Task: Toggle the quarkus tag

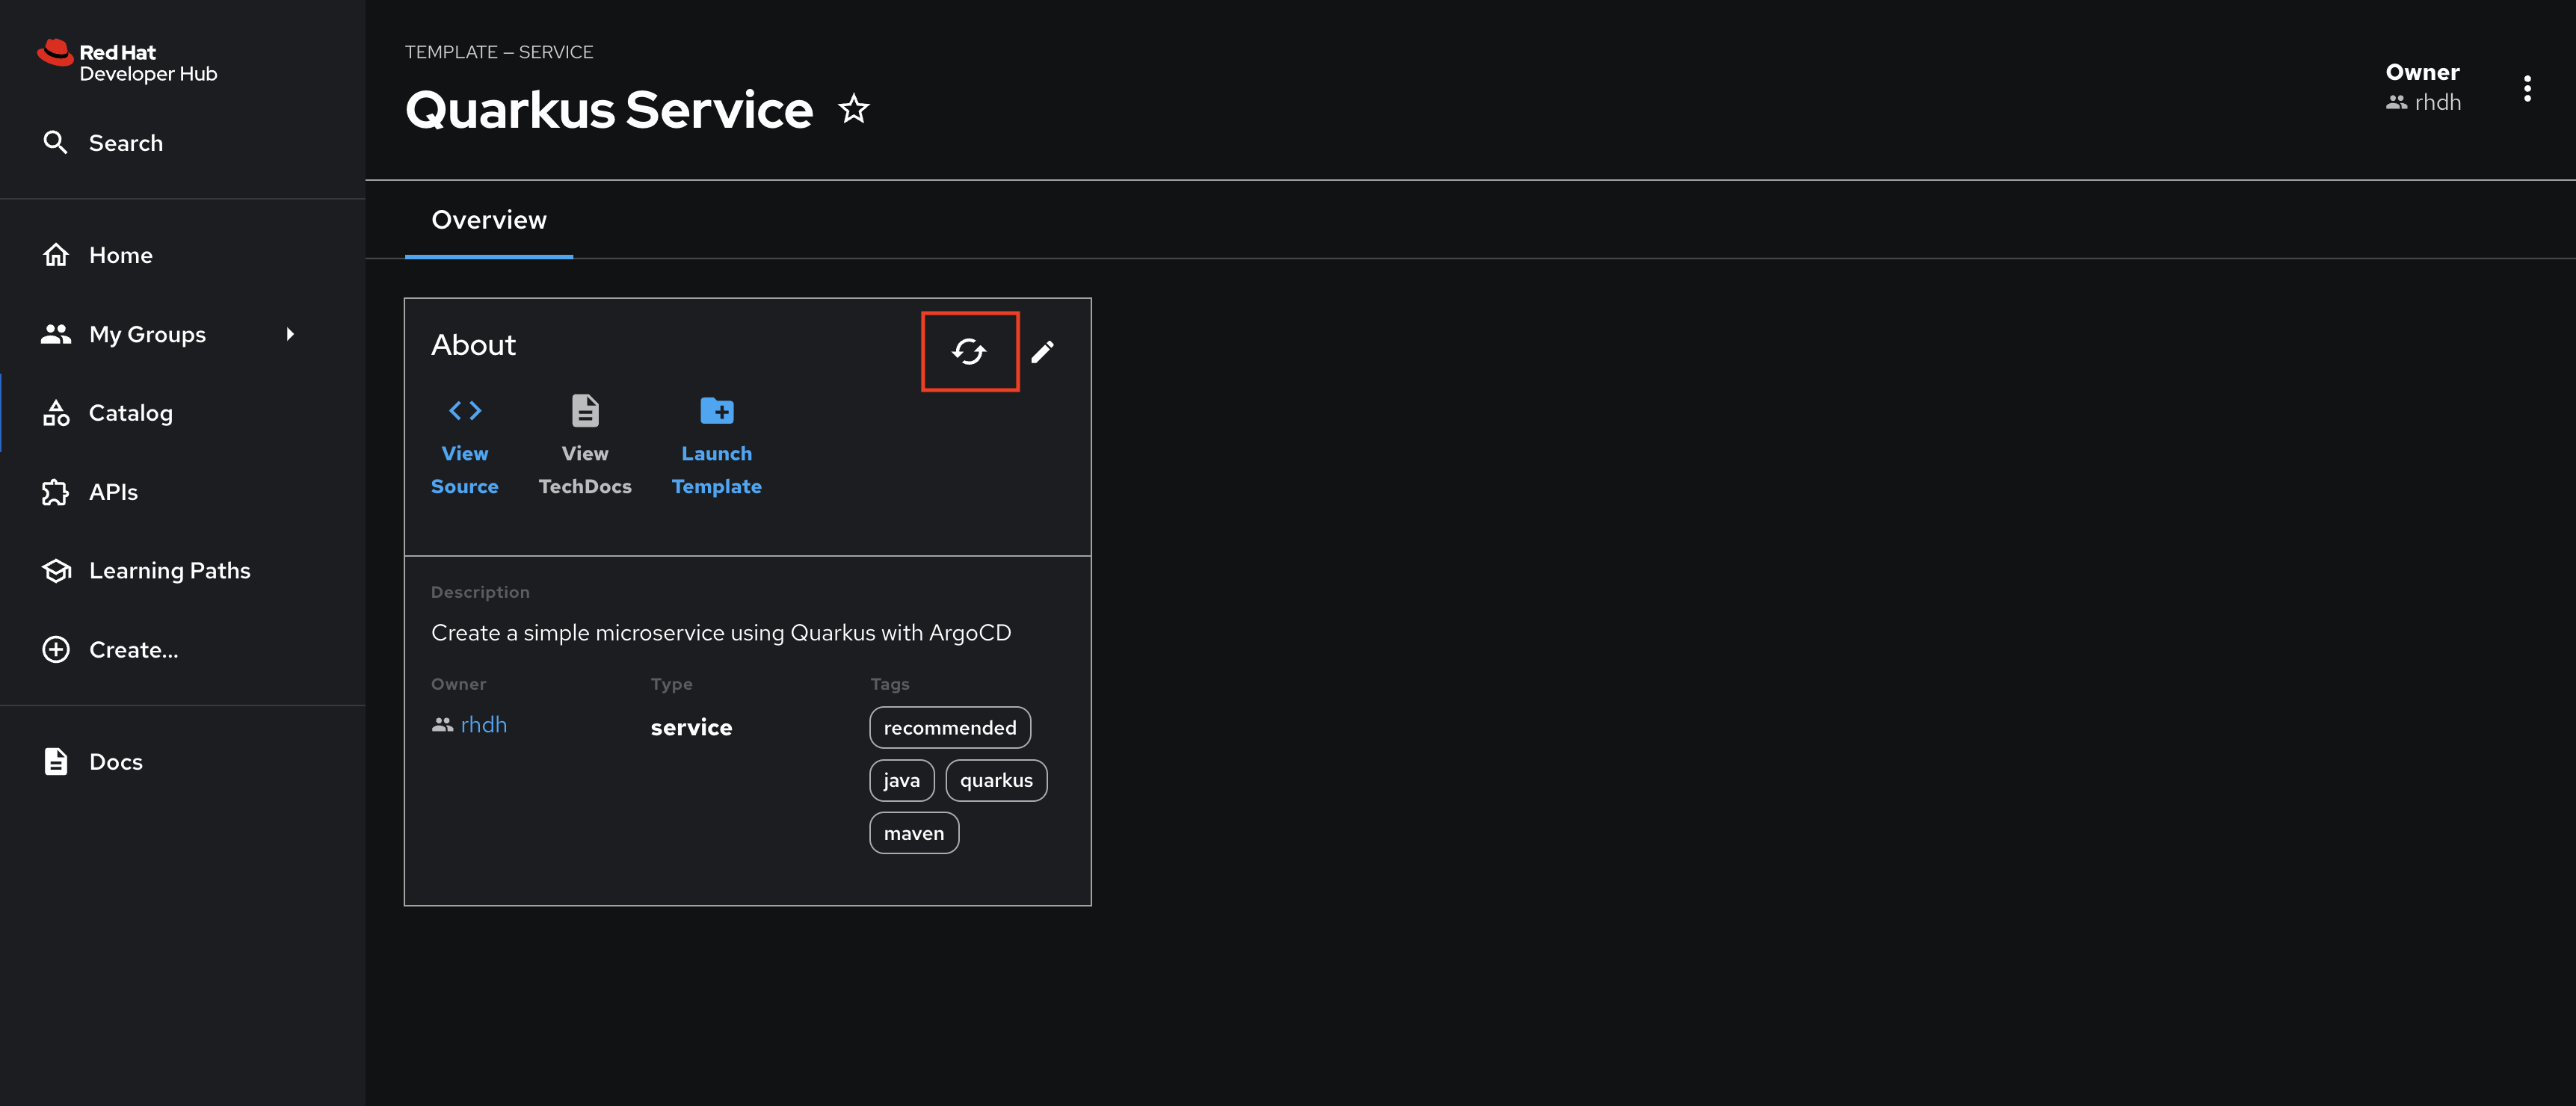Action: coord(994,779)
